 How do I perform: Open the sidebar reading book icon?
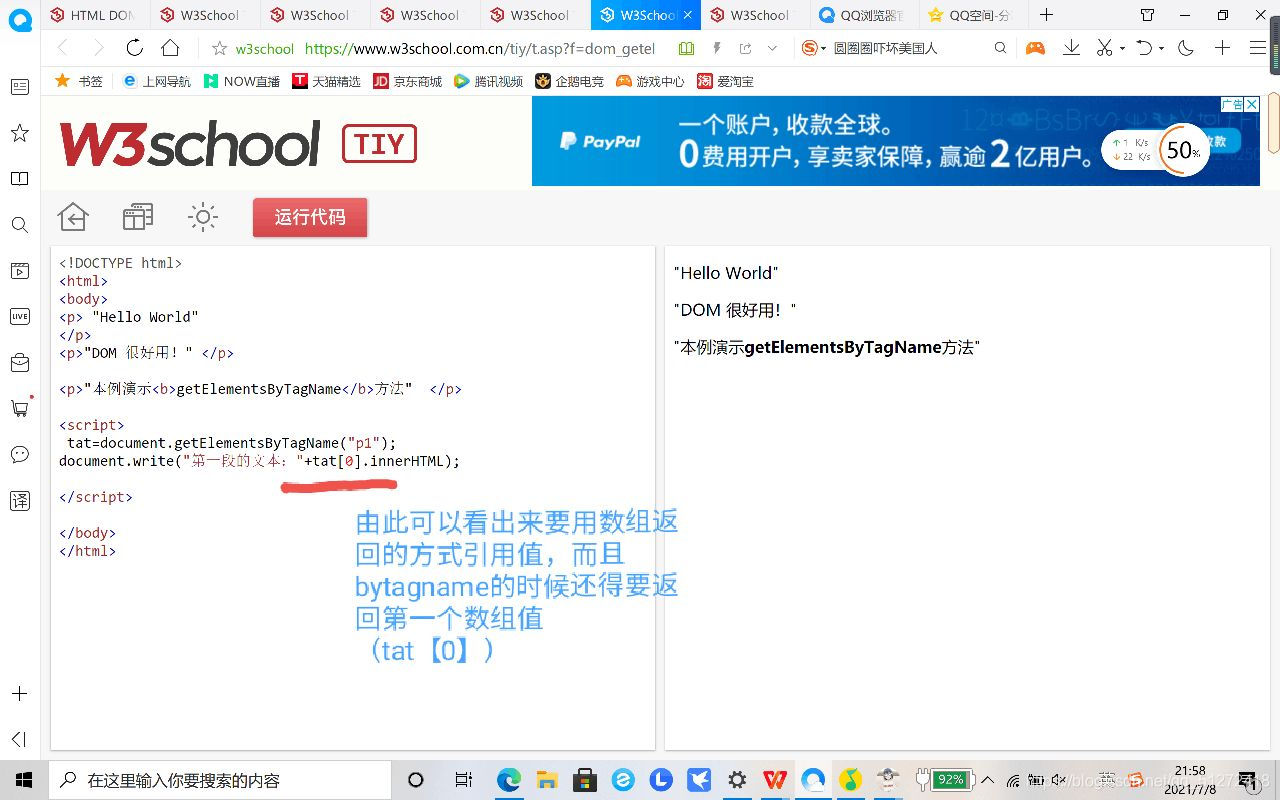click(19, 179)
